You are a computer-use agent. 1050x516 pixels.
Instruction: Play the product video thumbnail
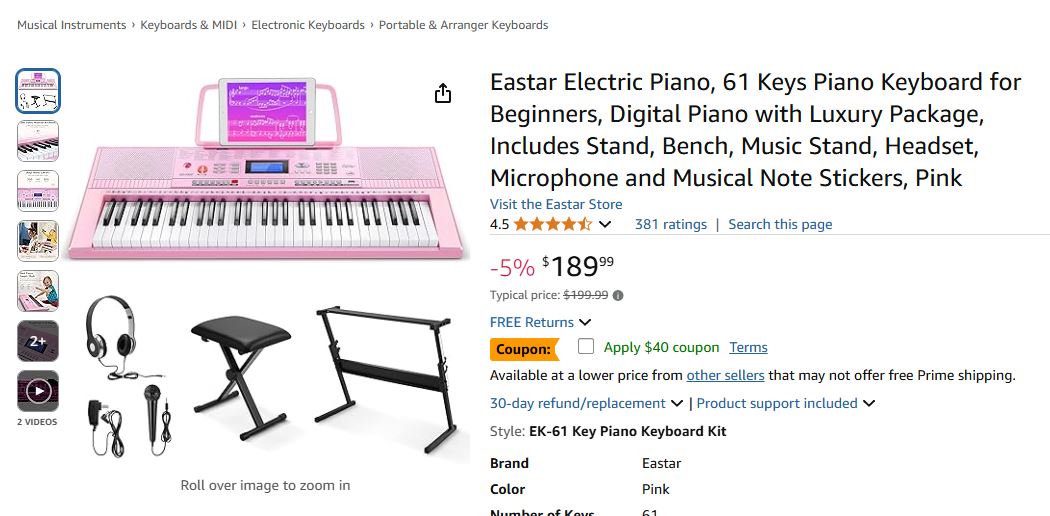click(x=38, y=391)
